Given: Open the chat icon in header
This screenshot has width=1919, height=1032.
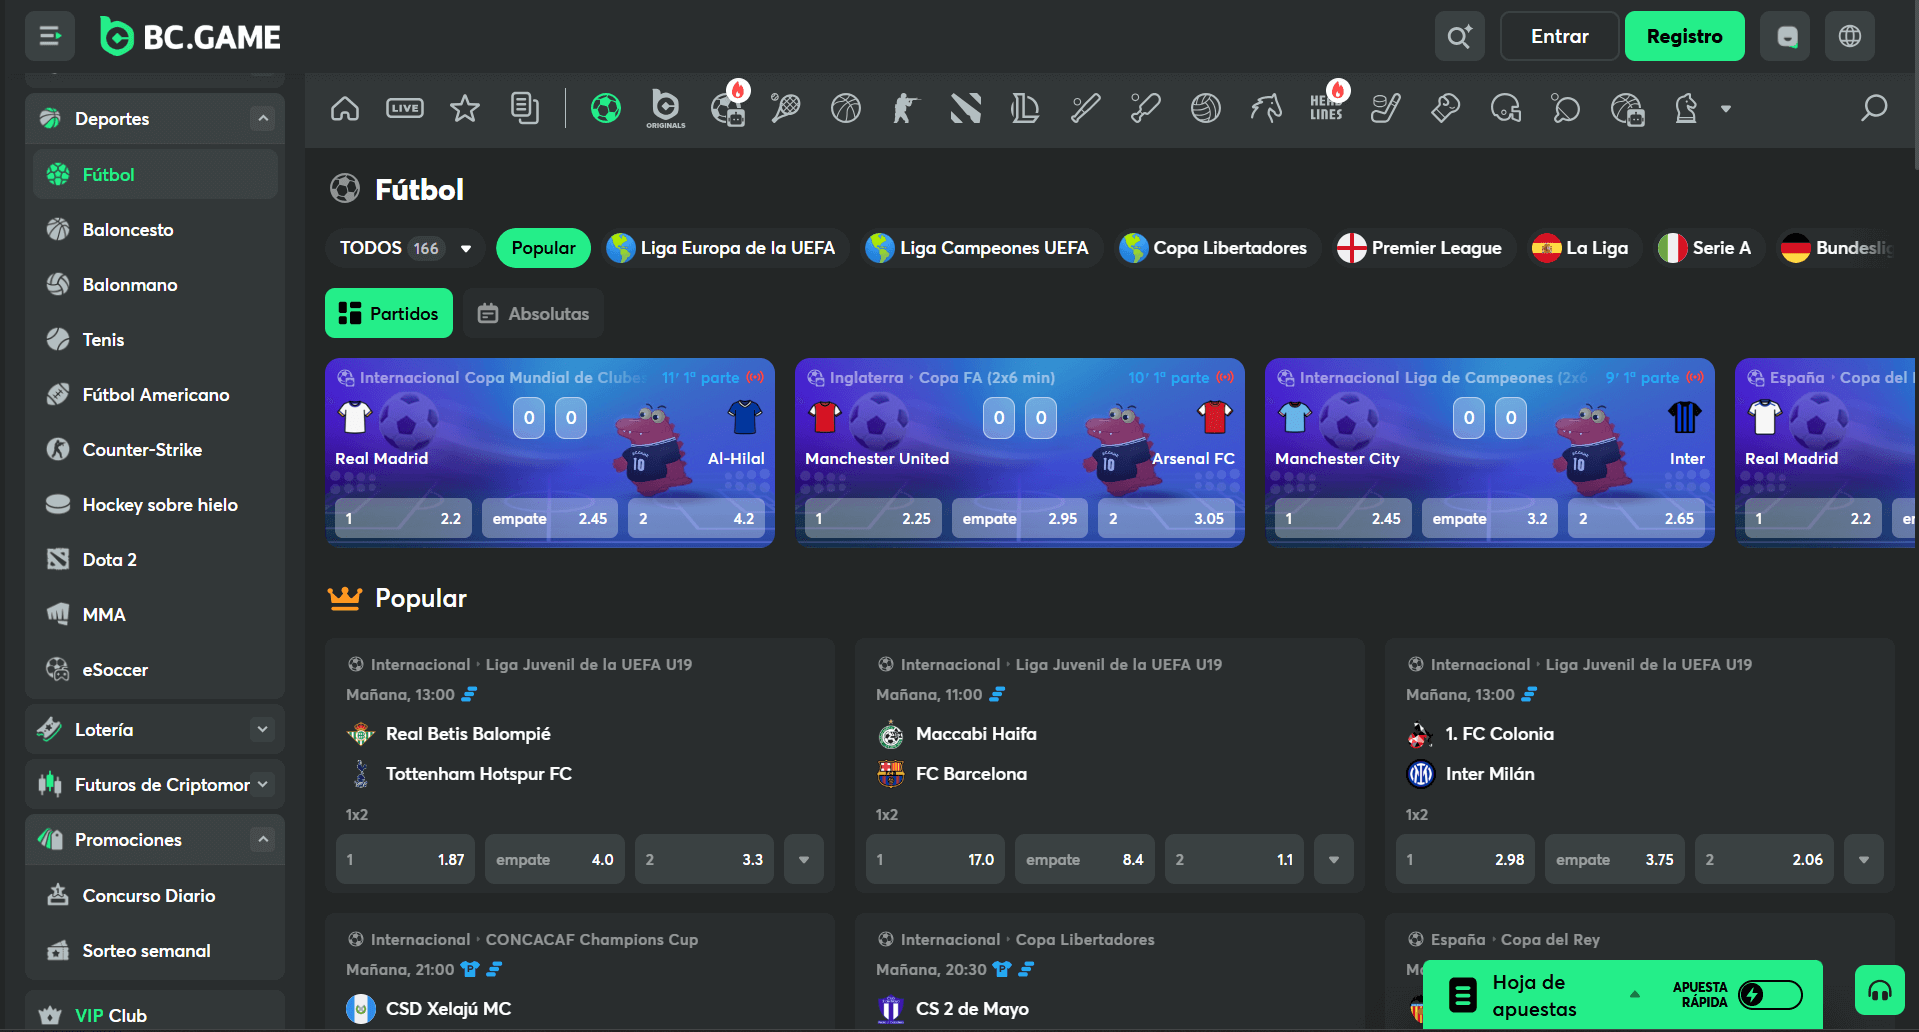Looking at the screenshot, I should pyautogui.click(x=1786, y=37).
